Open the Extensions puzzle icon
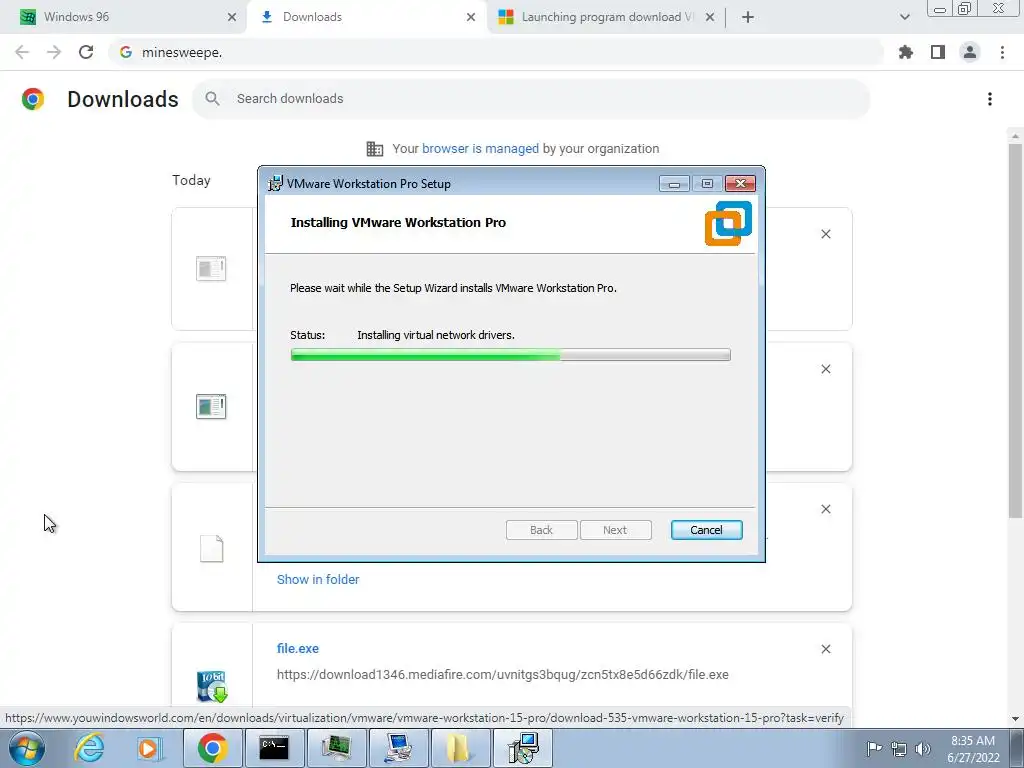Image resolution: width=1024 pixels, height=768 pixels. click(x=906, y=52)
